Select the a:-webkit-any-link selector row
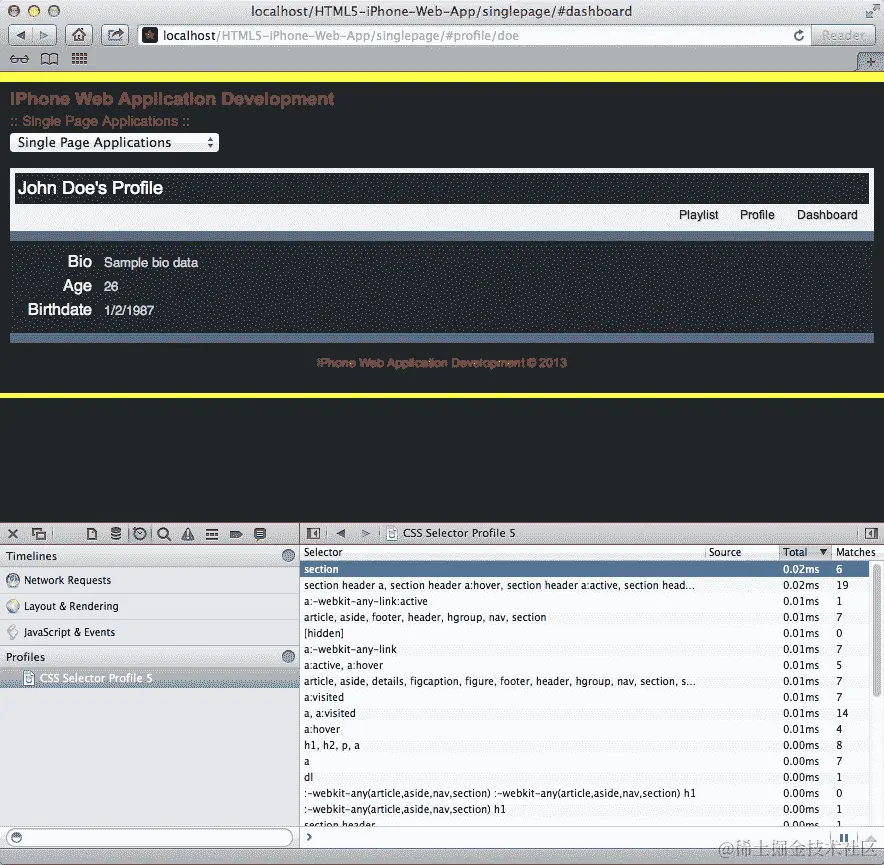Image resolution: width=884 pixels, height=865 pixels. coord(585,649)
